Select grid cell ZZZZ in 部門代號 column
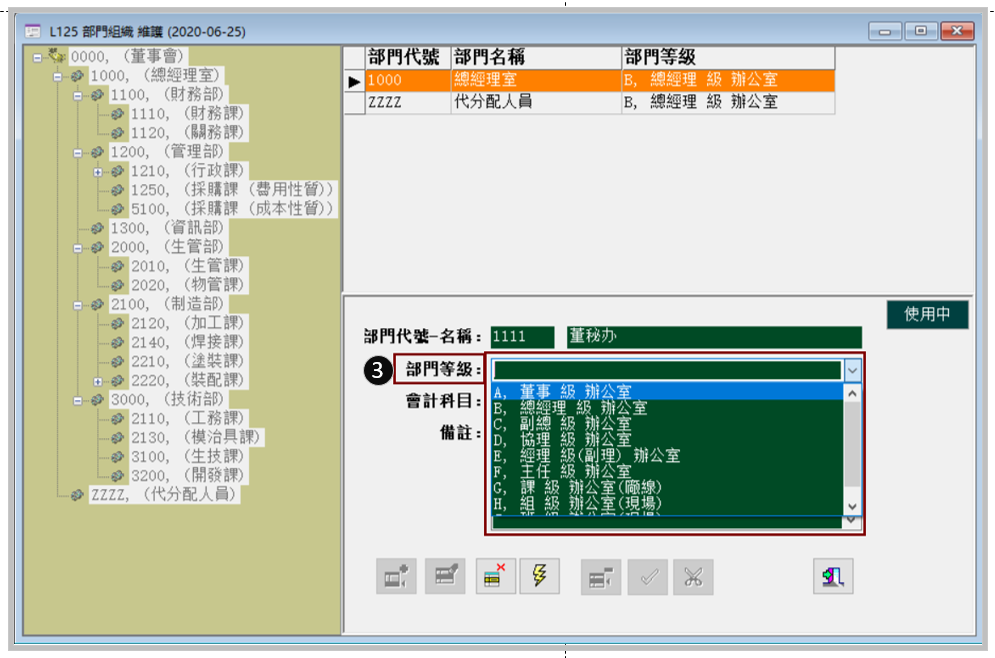 (x=408, y=102)
